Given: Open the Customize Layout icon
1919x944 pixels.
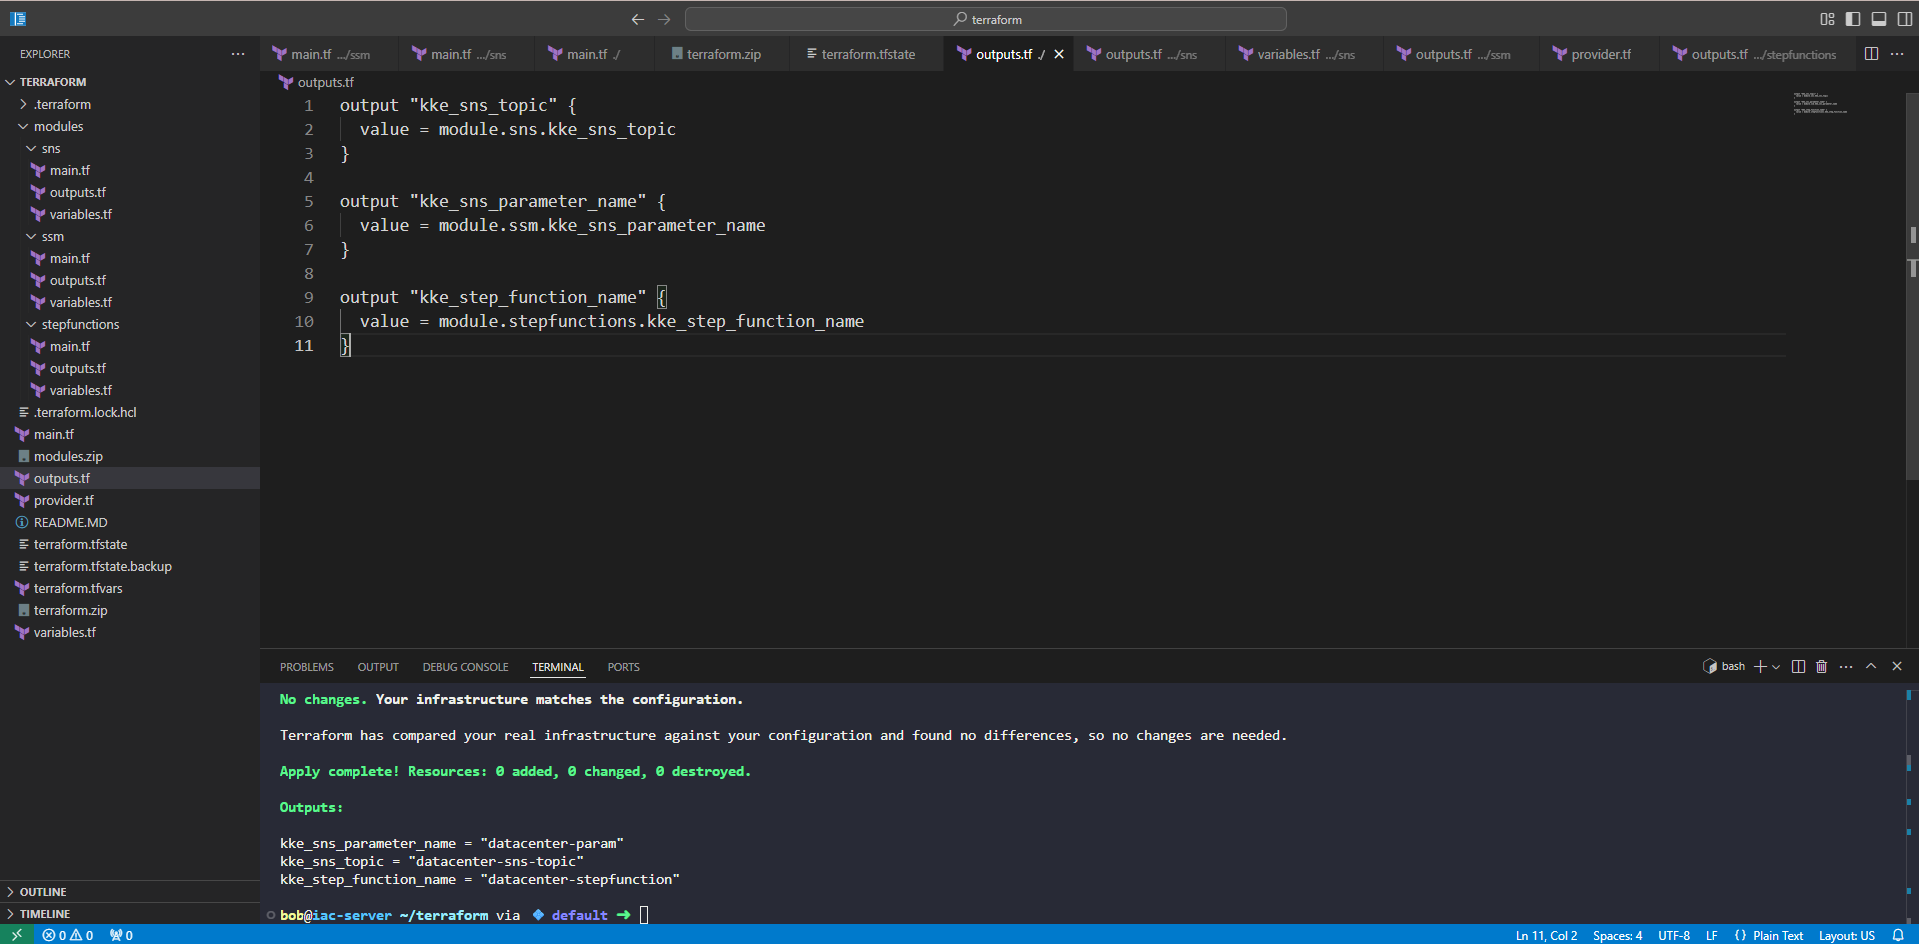Looking at the screenshot, I should click(1827, 19).
